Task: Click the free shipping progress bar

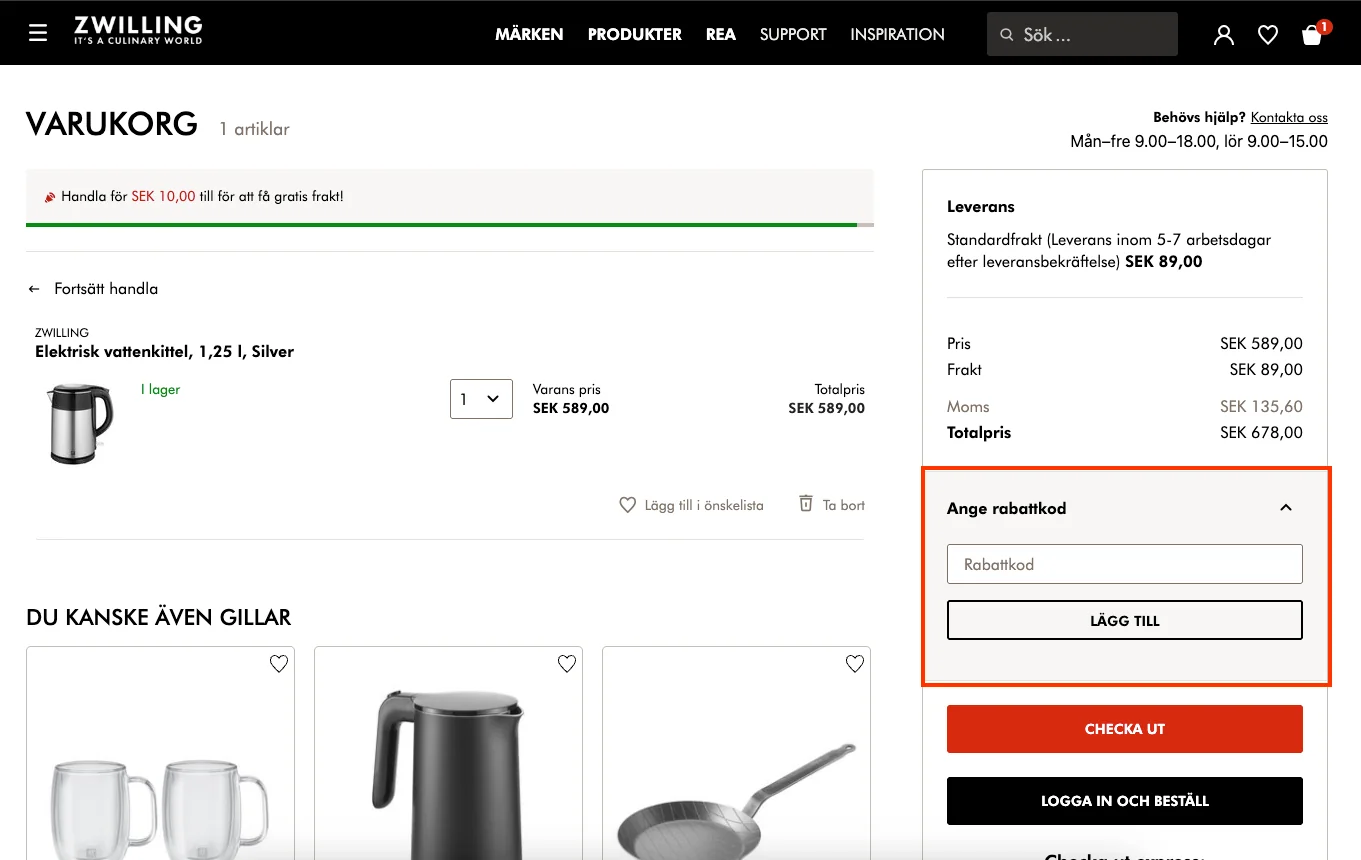Action: 450,225
